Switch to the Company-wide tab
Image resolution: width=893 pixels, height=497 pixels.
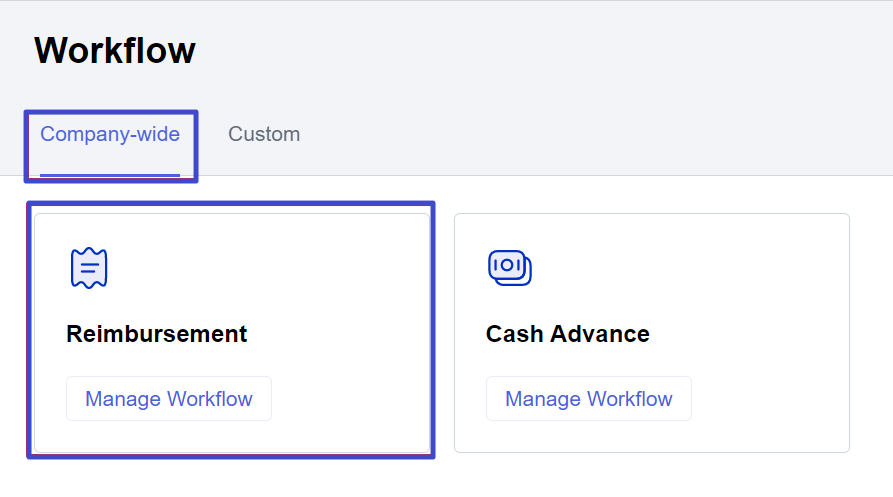(110, 134)
